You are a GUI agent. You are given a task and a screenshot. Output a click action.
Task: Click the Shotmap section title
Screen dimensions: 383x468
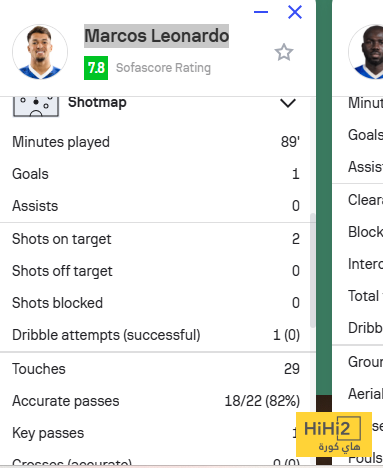point(97,102)
